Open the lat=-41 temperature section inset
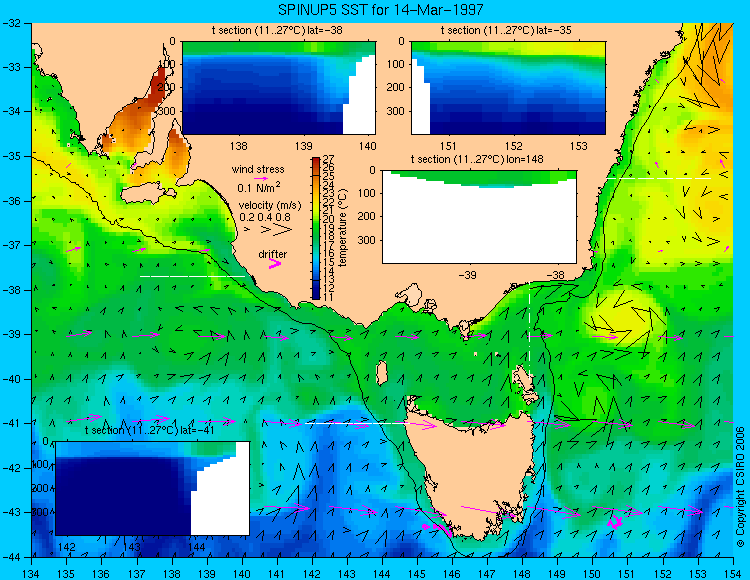Screen dimensions: 750x580 (153, 488)
